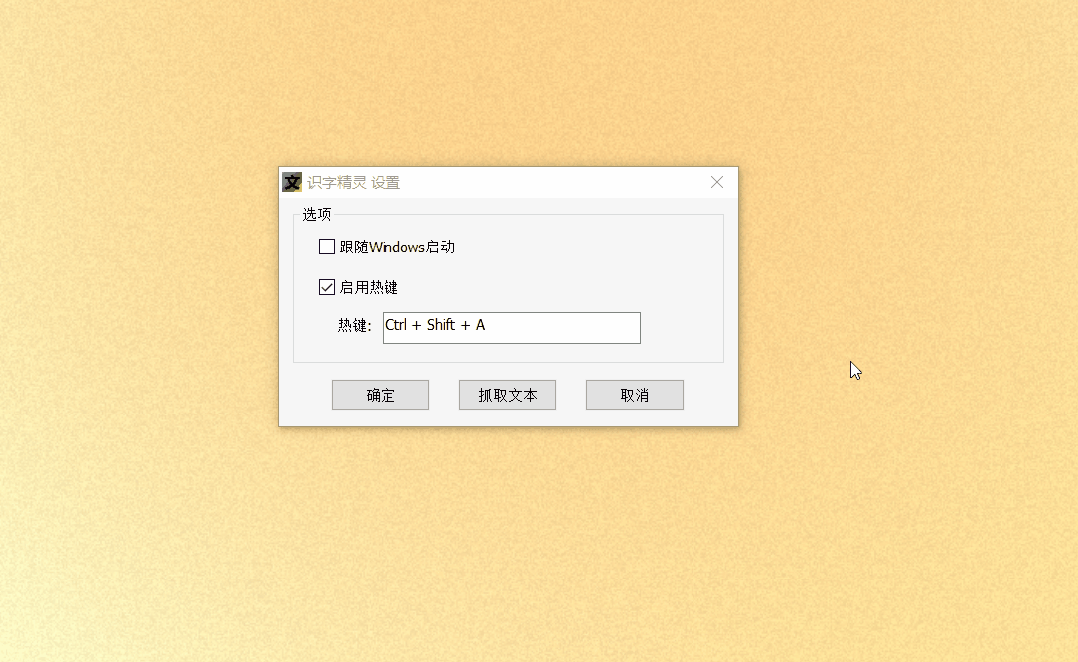This screenshot has width=1078, height=662.
Task: Click blank dialog area beside 取消 button
Action: [x=710, y=395]
